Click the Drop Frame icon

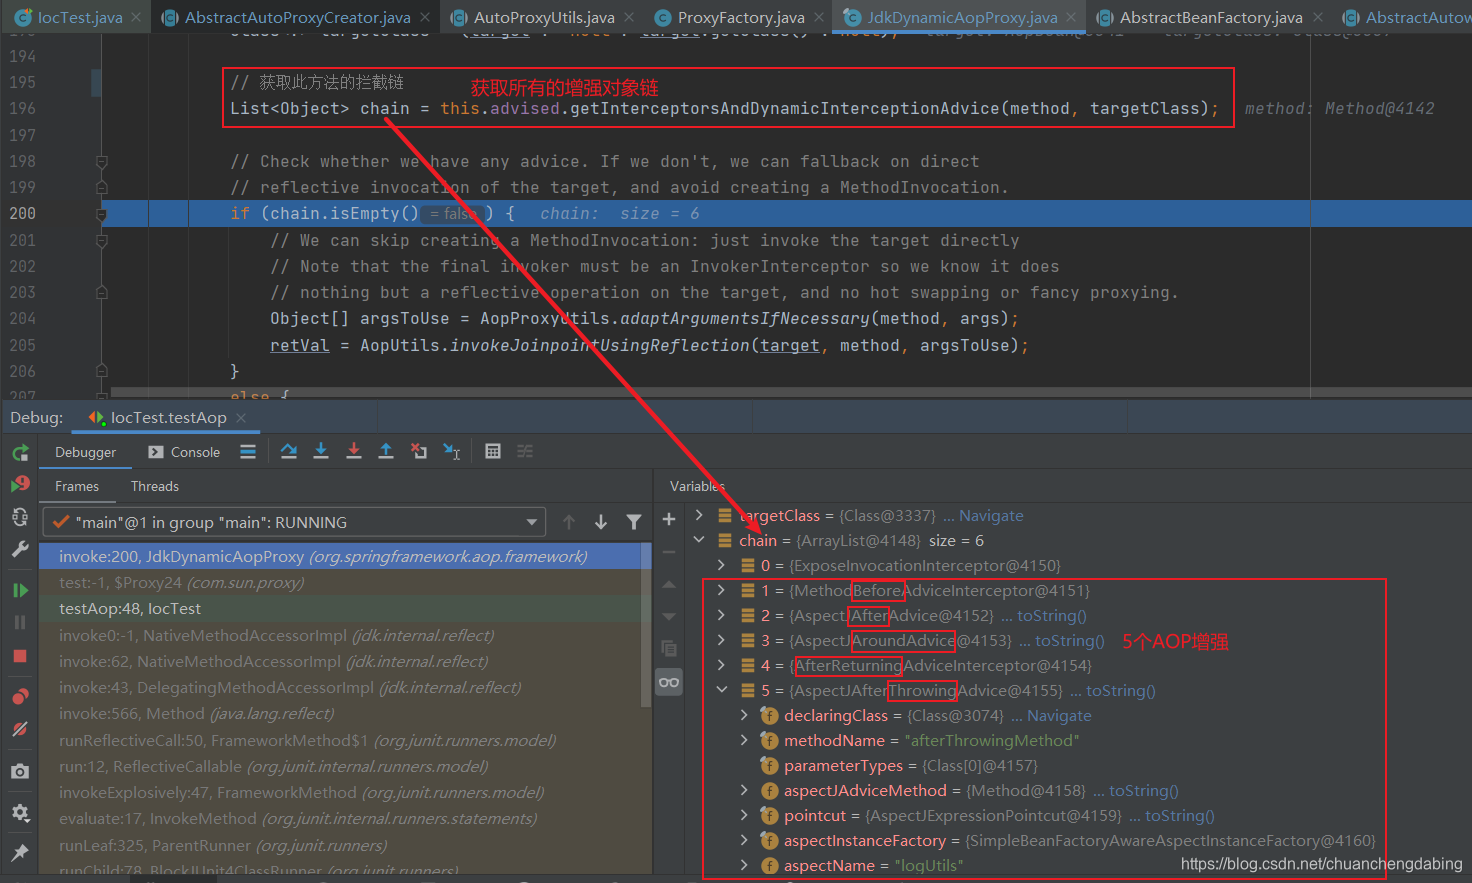419,452
